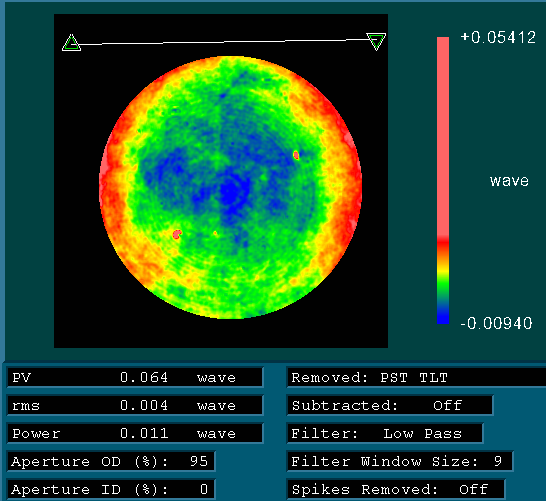Viewport: 546px width, 501px height.
Task: Click the small orange dot near the bottom center of the map
Action: [x=215, y=233]
